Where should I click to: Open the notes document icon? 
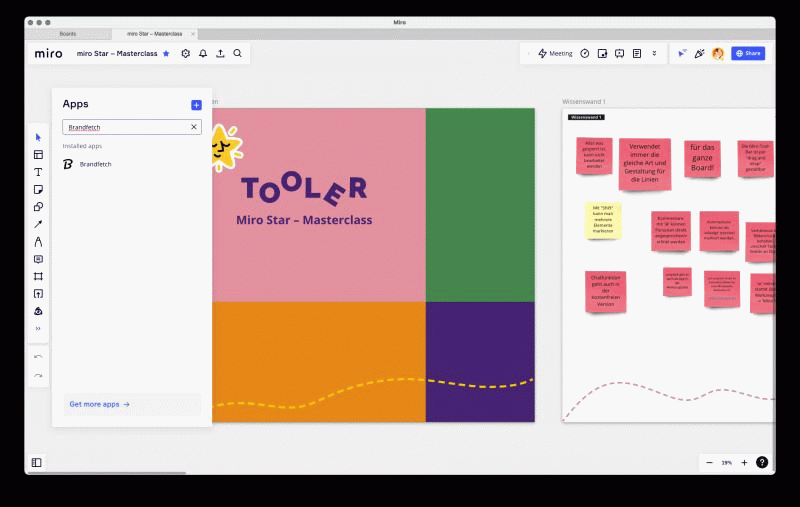(637, 54)
